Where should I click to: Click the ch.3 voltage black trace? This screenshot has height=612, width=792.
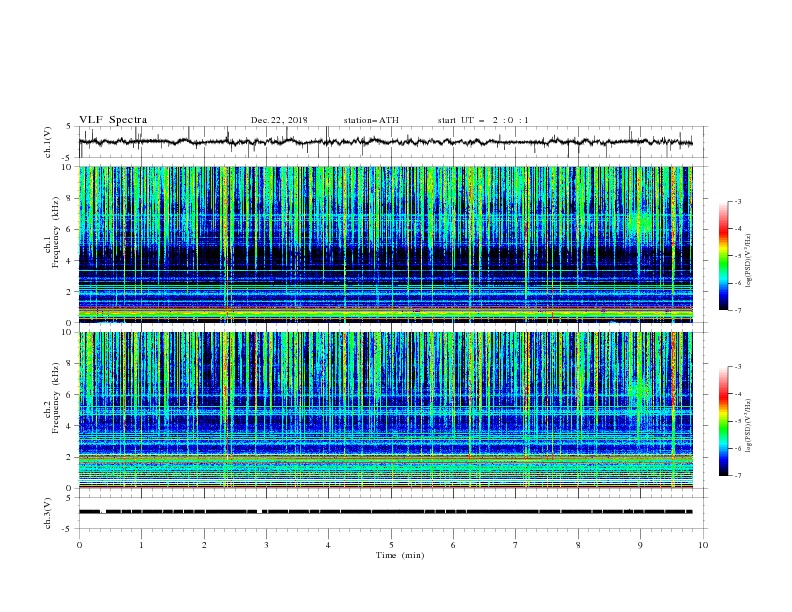385,512
